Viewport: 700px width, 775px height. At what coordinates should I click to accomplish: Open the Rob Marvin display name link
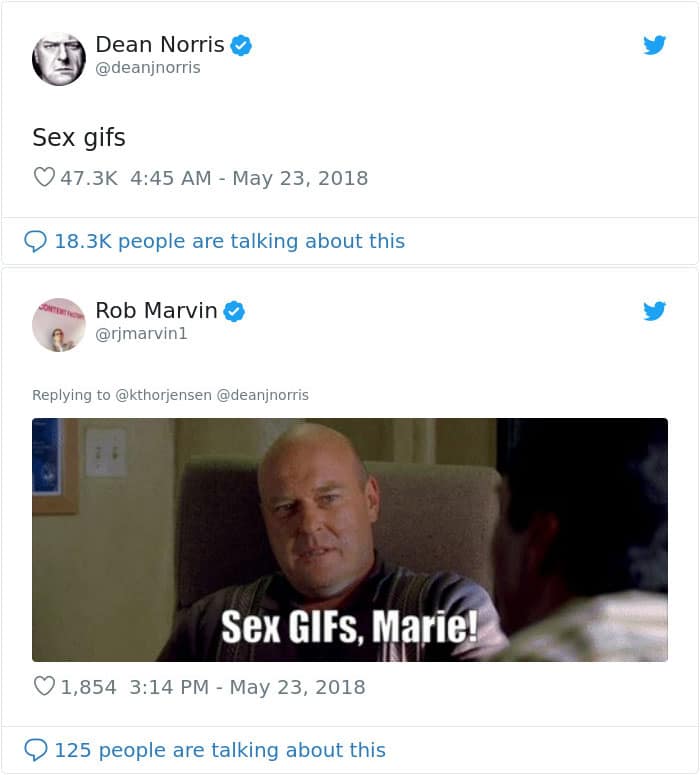[156, 311]
